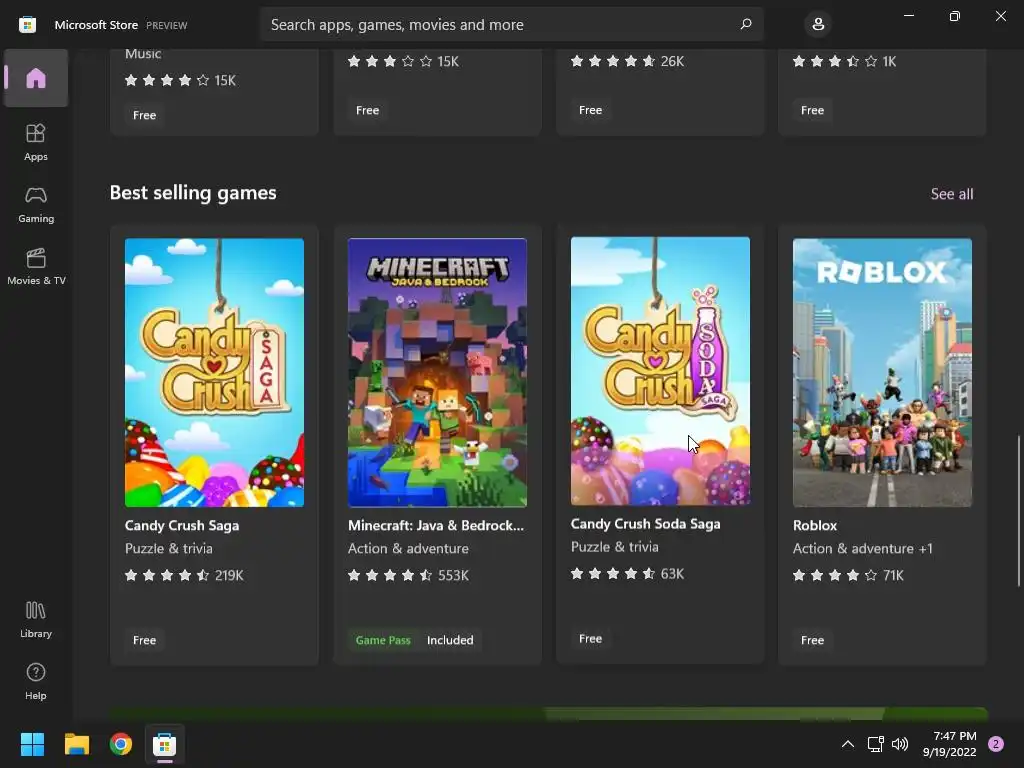
Task: Click the Roblox game title
Action: click(815, 526)
